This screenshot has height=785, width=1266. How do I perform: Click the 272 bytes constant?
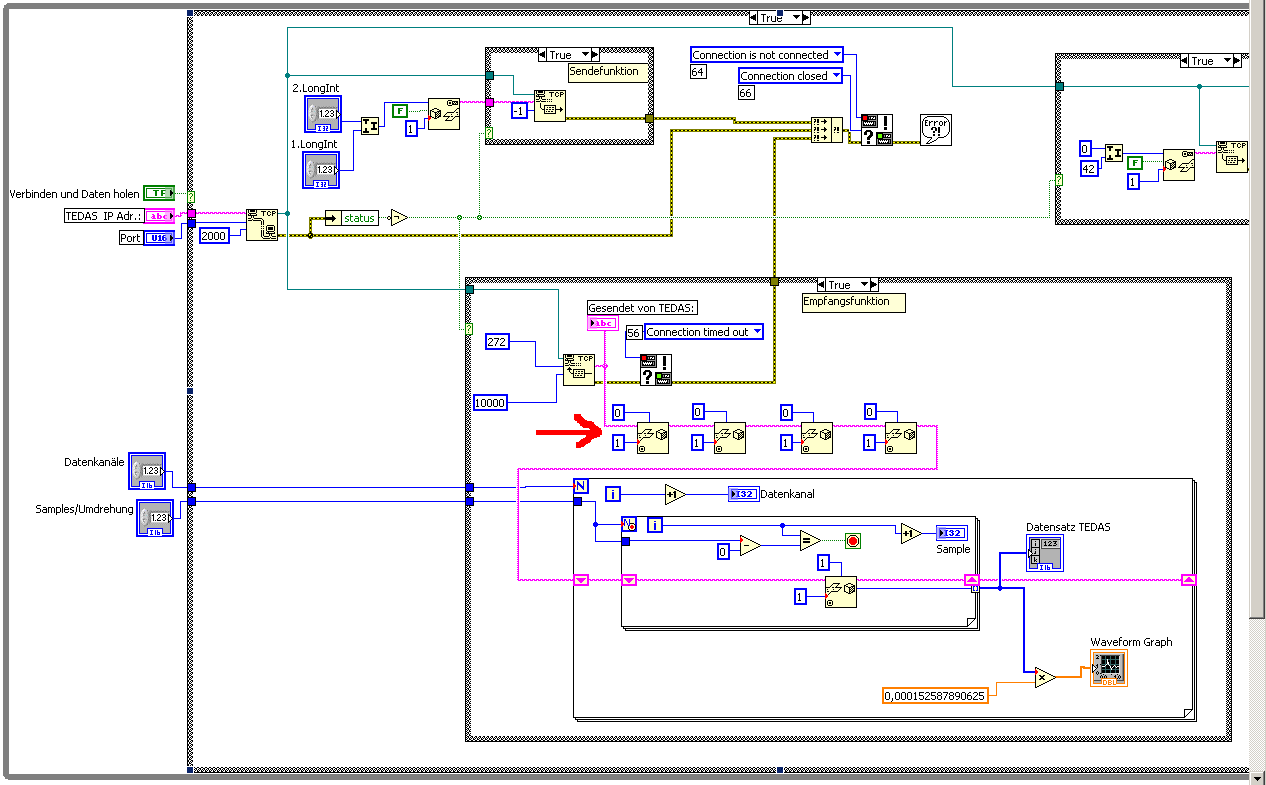point(497,342)
